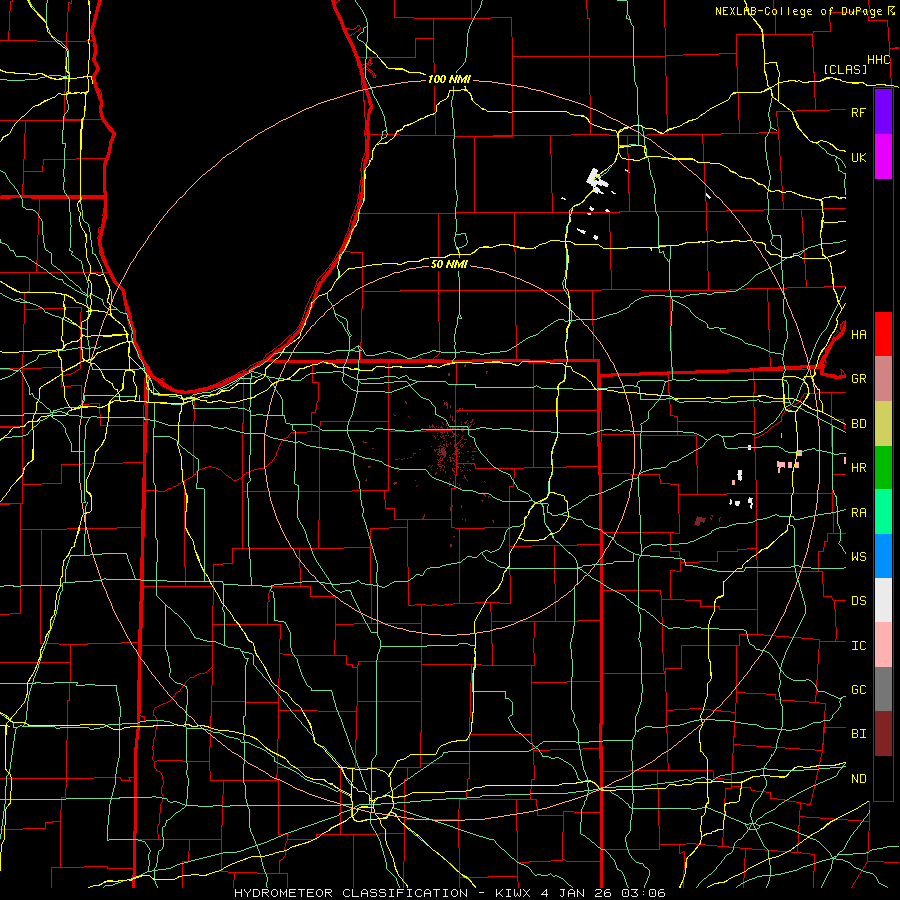
Task: Click the HYDROMETEOR CLASSIFICATION title text
Action: 351,893
